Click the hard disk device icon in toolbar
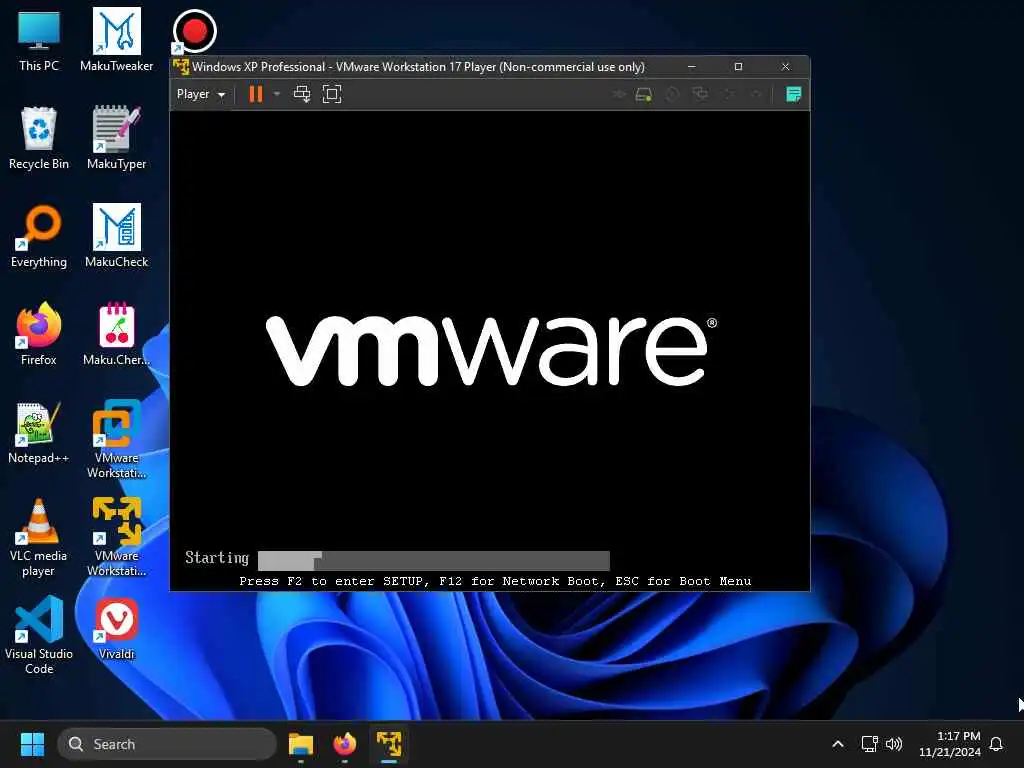The width and height of the screenshot is (1024, 768). pos(643,95)
